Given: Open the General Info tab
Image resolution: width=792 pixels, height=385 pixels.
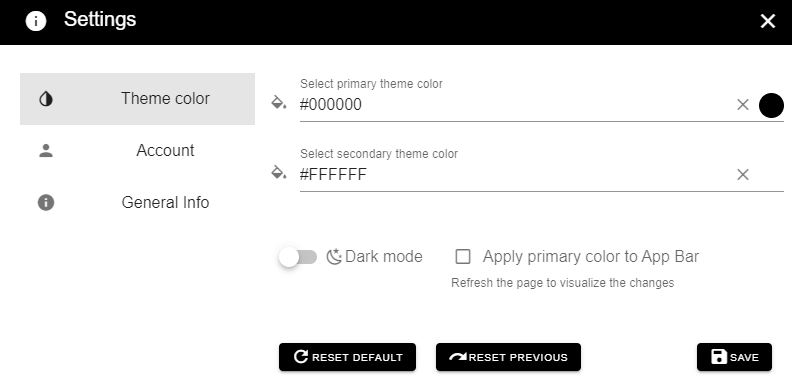Looking at the screenshot, I should tap(137, 203).
